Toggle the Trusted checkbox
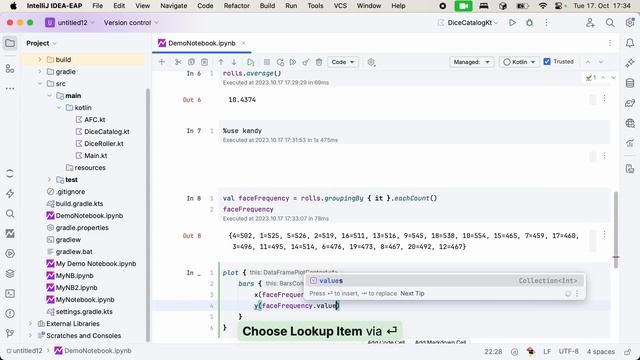This screenshot has width=640, height=360. pyautogui.click(x=547, y=62)
